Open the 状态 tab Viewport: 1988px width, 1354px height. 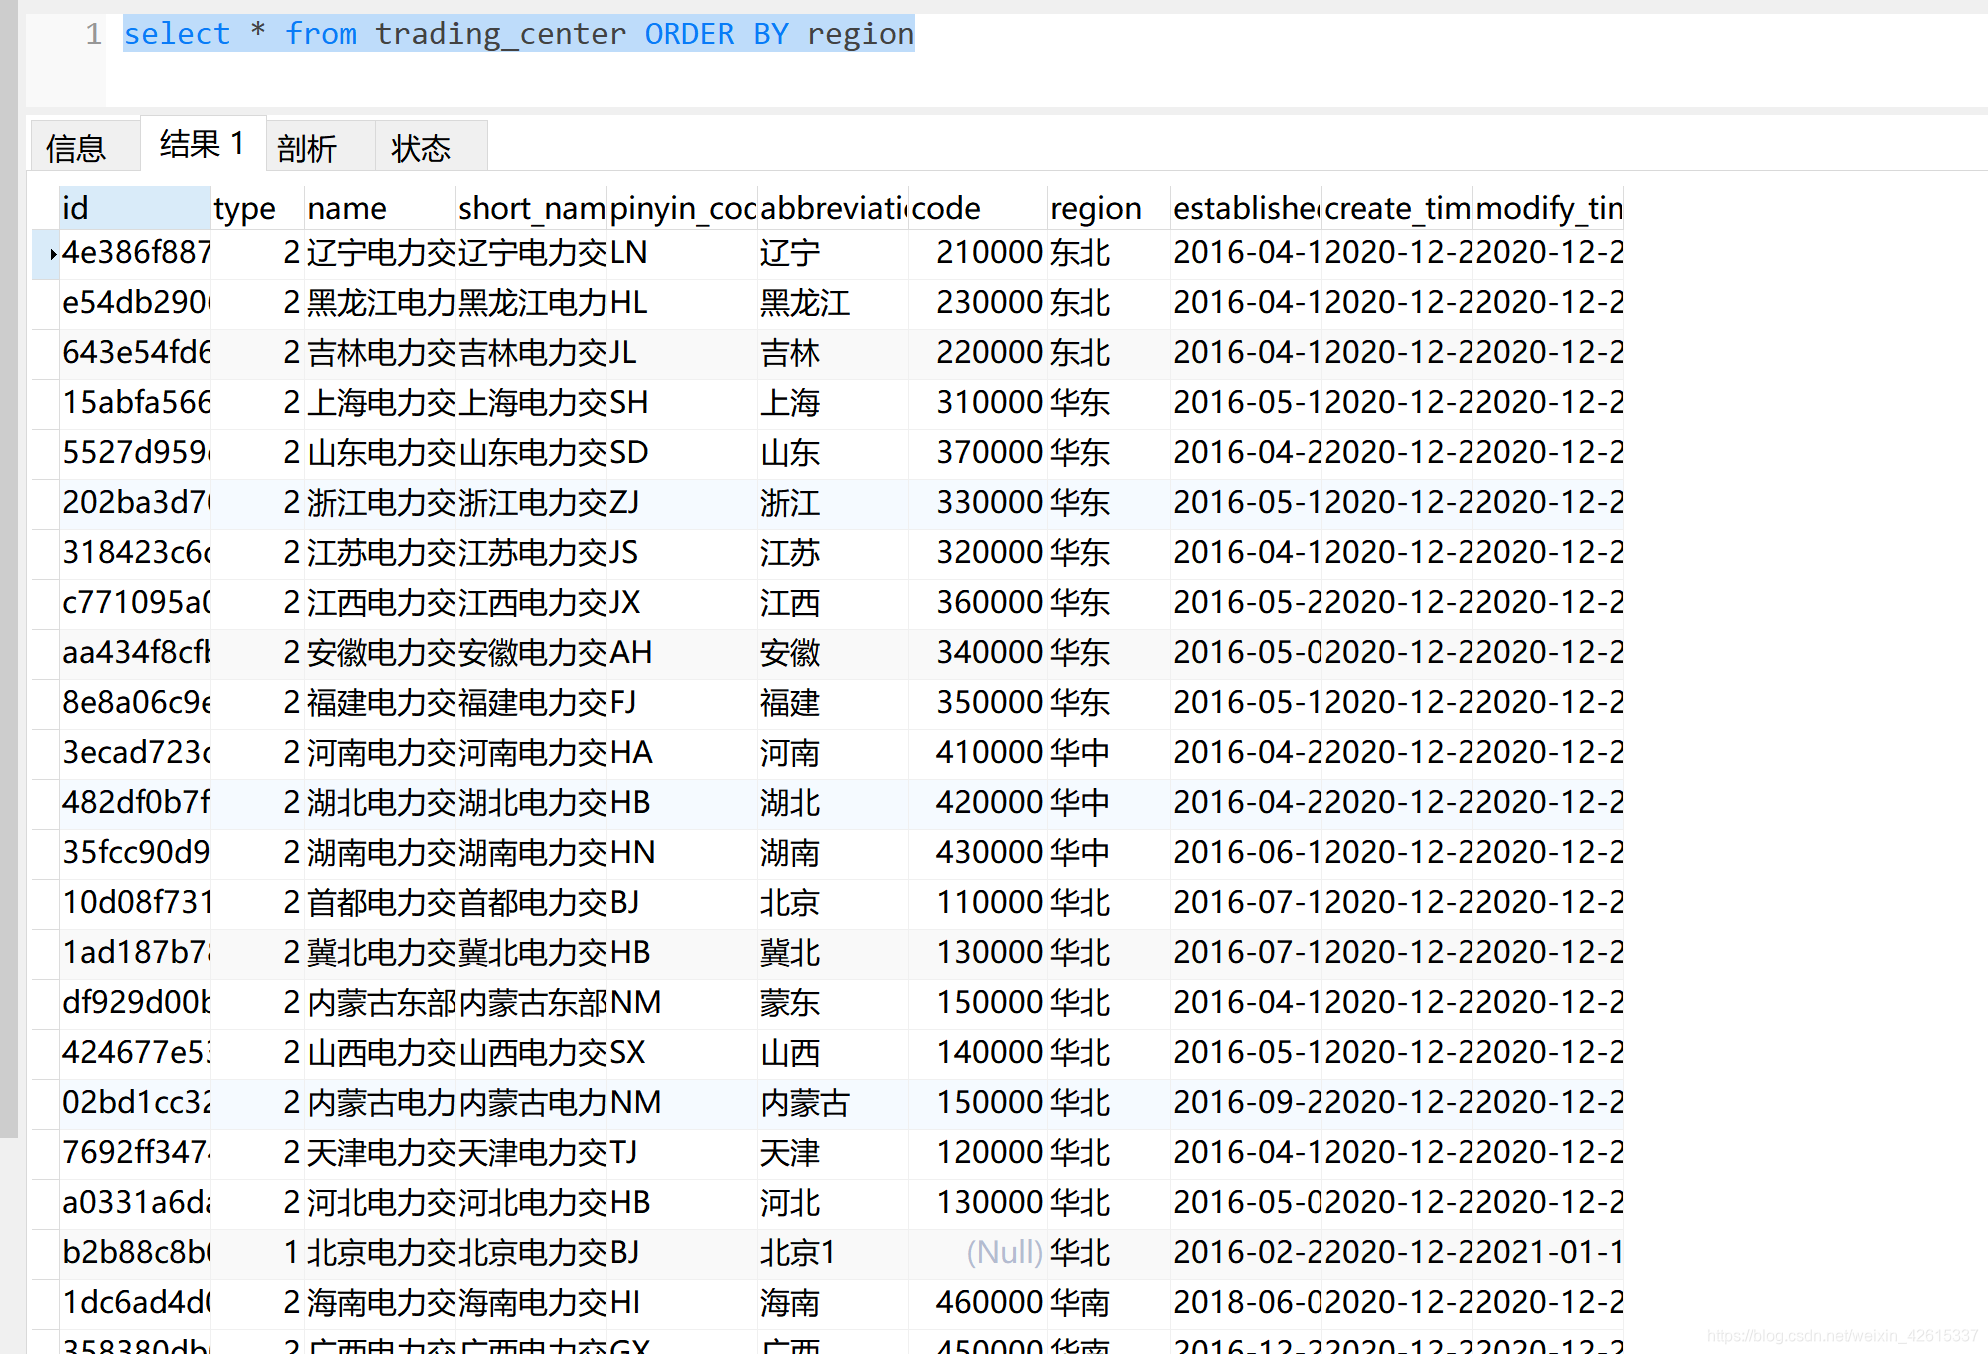coord(421,148)
